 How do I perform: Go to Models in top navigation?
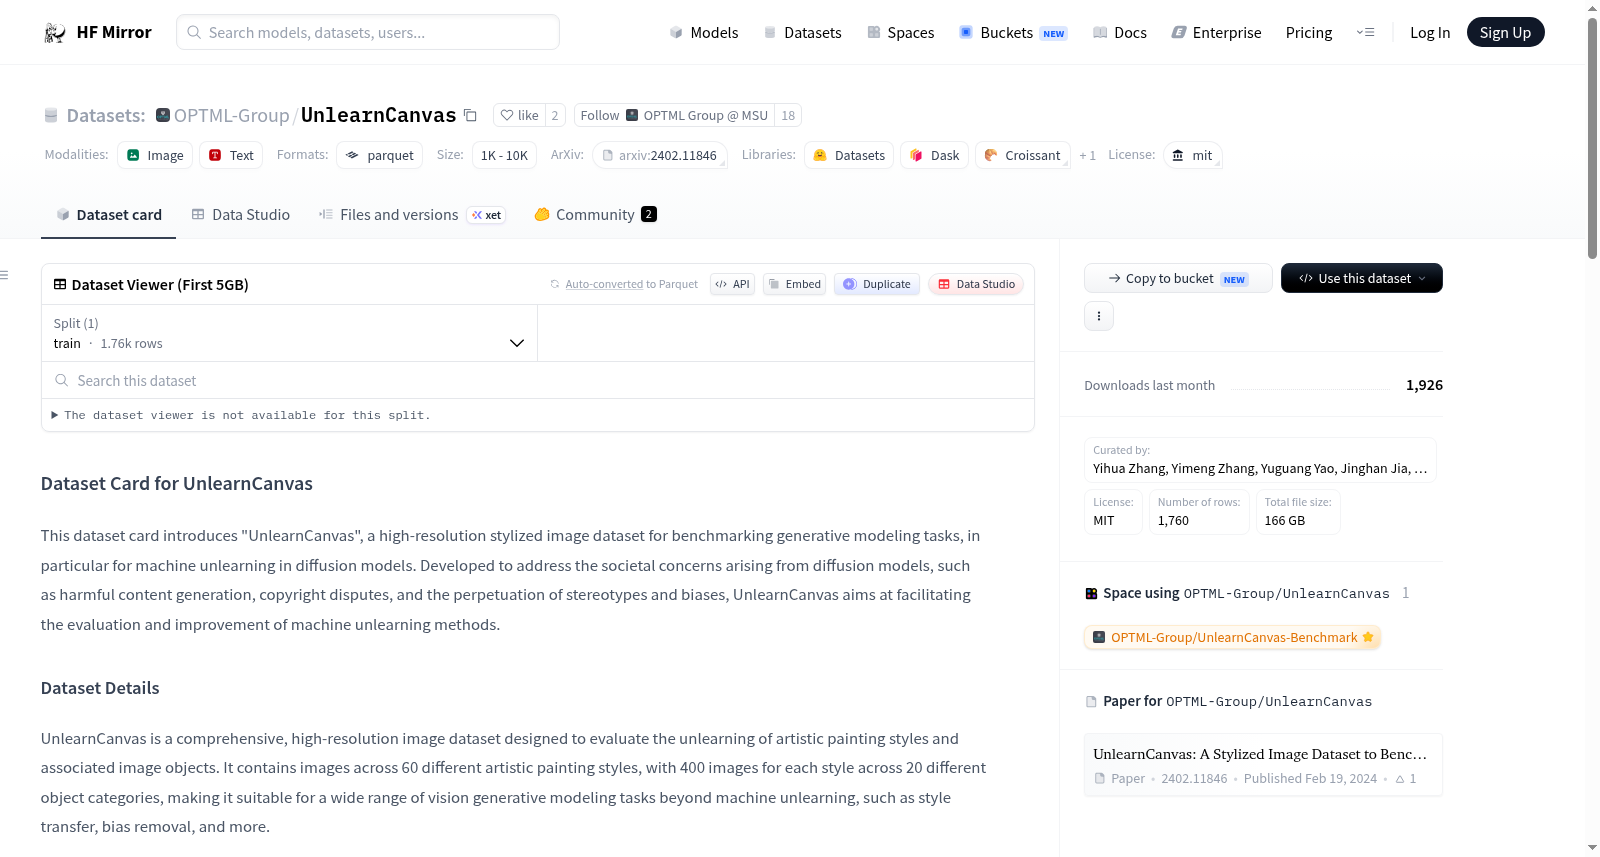[704, 32]
